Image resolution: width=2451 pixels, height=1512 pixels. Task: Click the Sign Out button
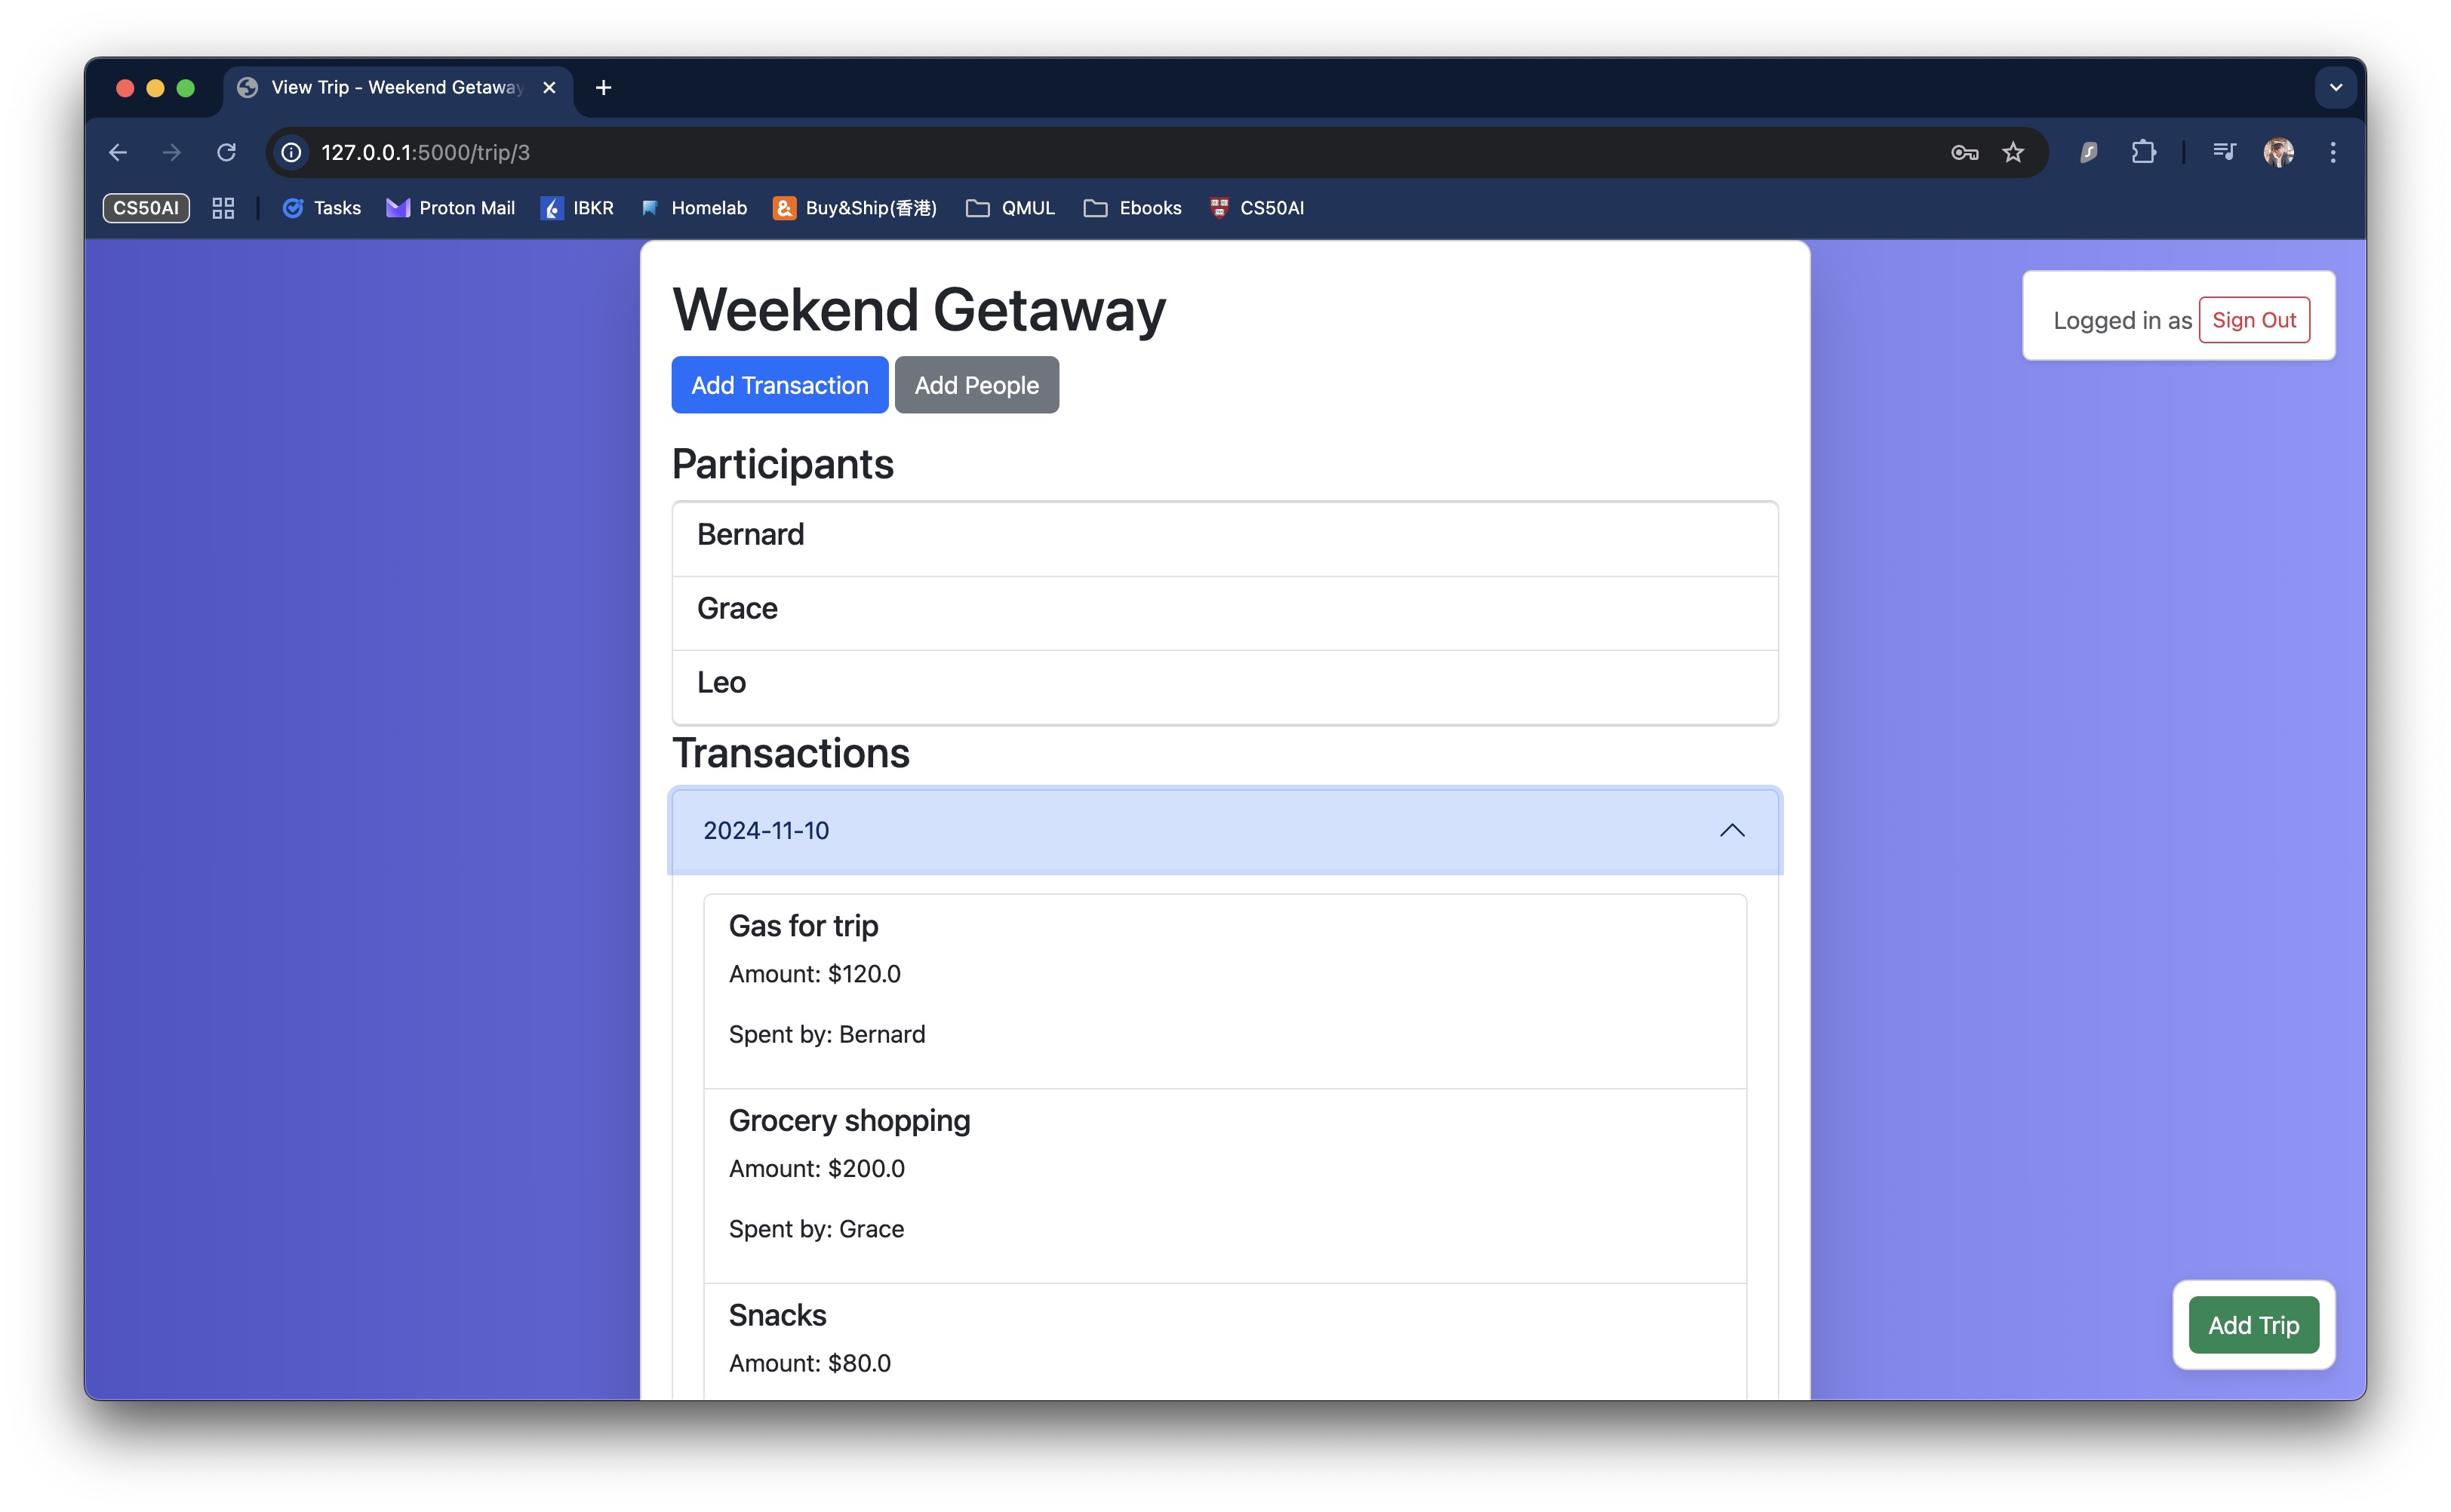tap(2254, 320)
